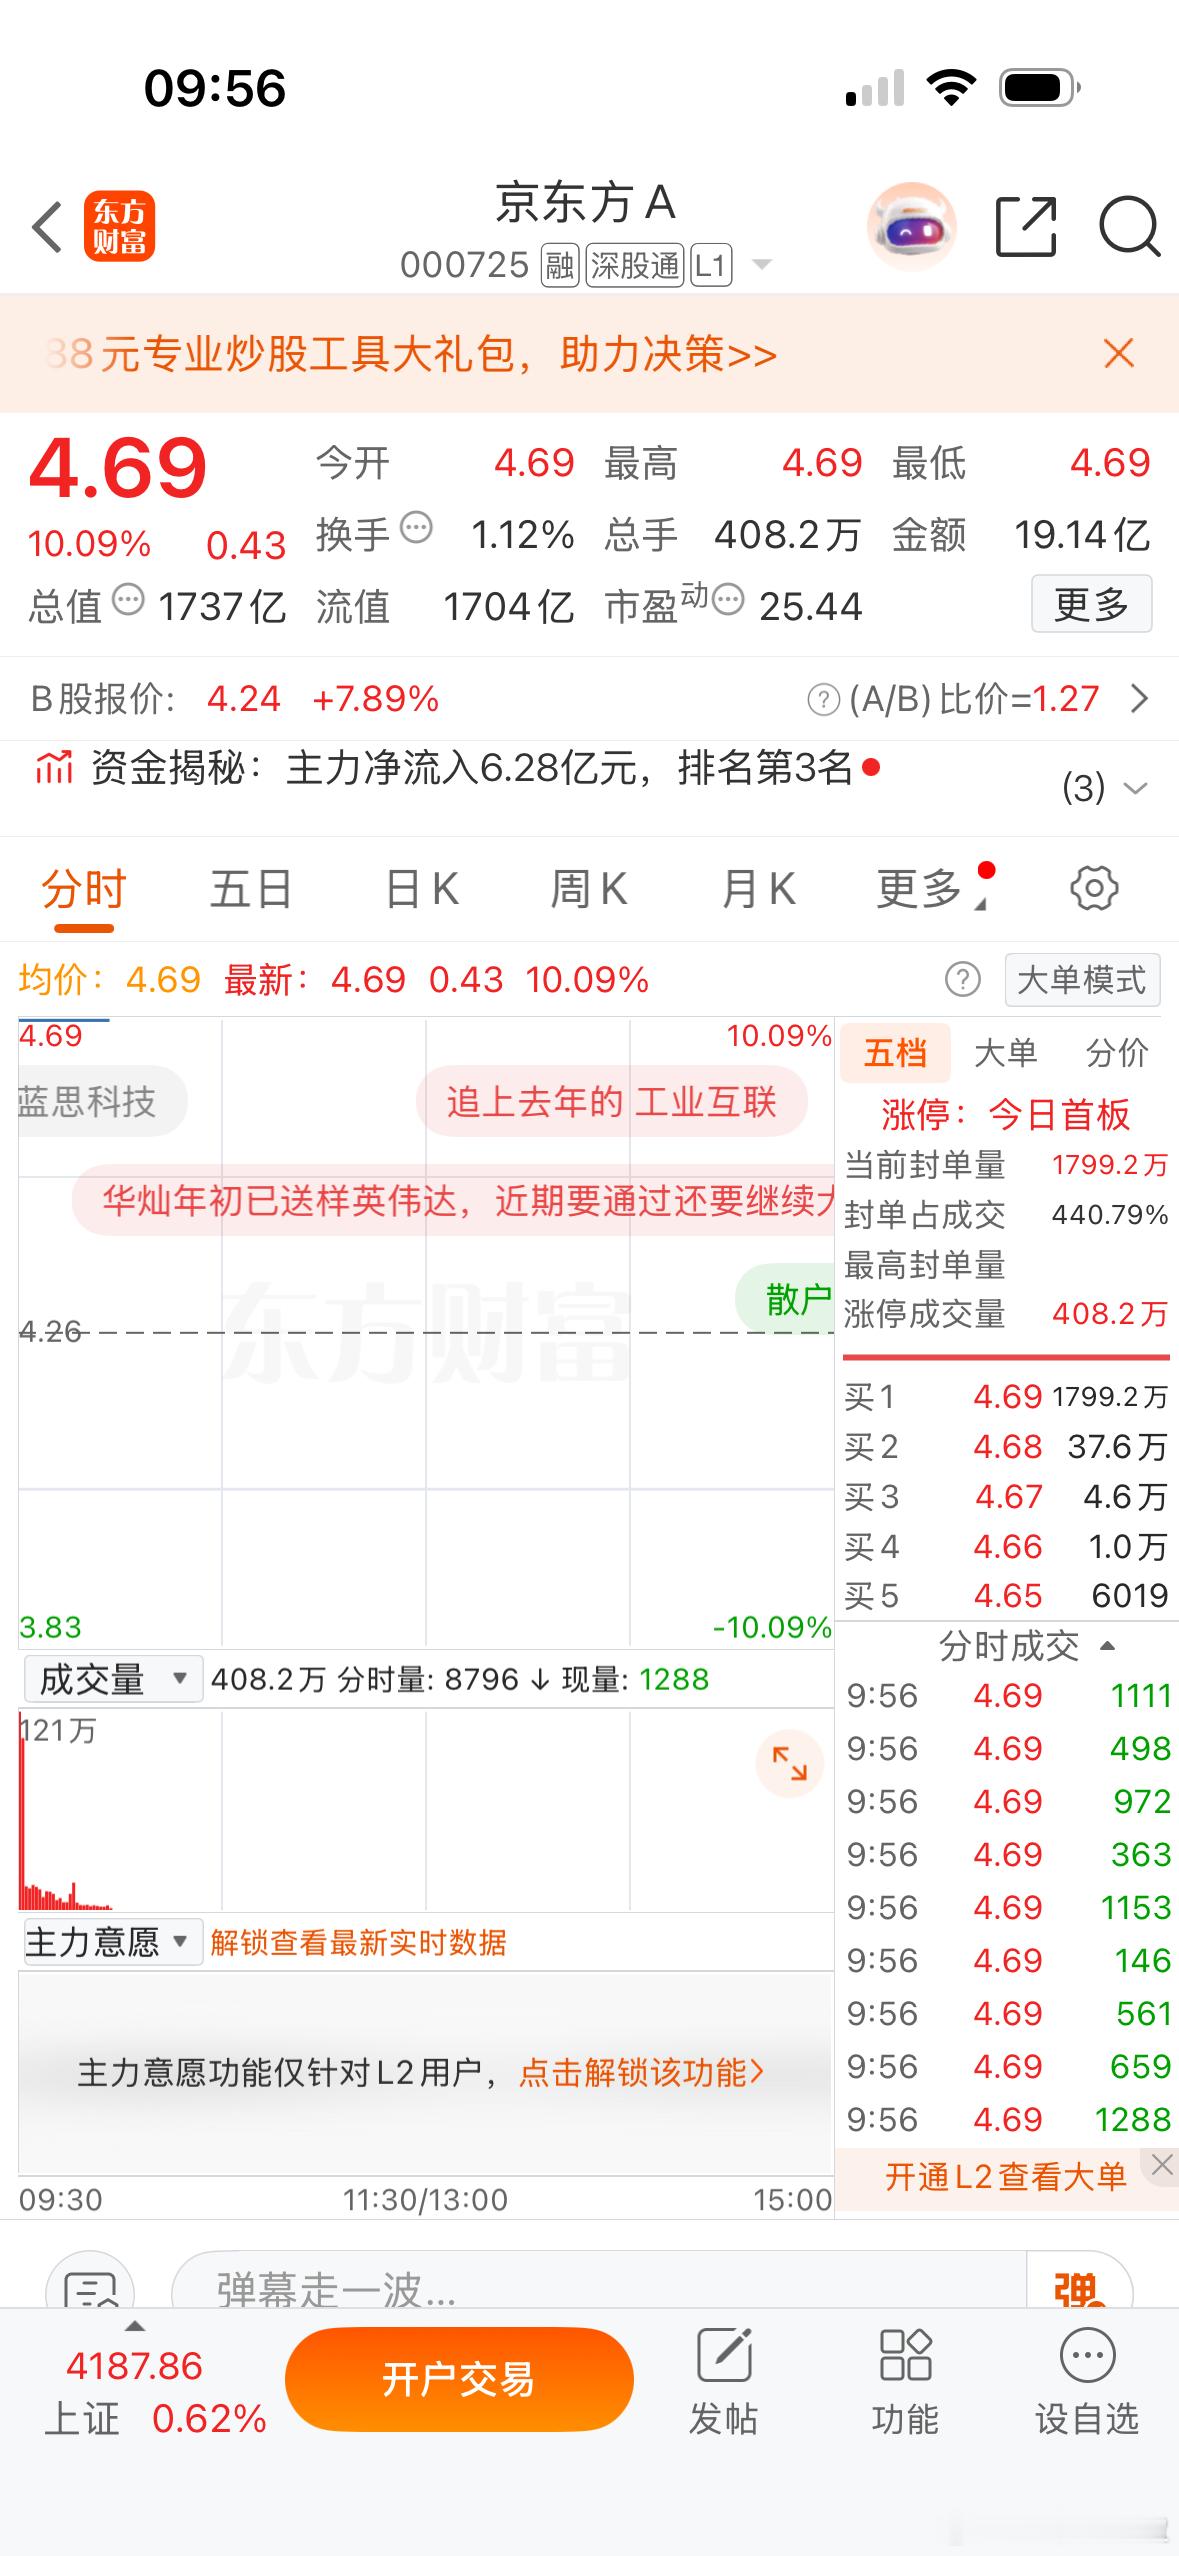Tap 开通L2查看大单 link

(1005, 2176)
